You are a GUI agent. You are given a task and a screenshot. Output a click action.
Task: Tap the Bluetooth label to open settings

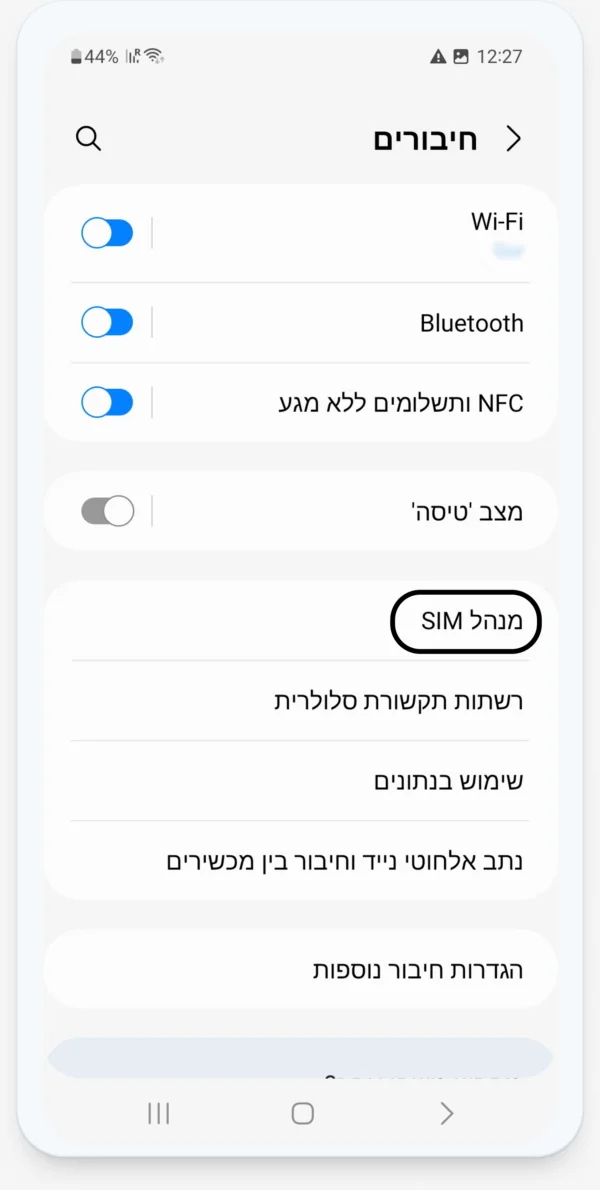[471, 323]
